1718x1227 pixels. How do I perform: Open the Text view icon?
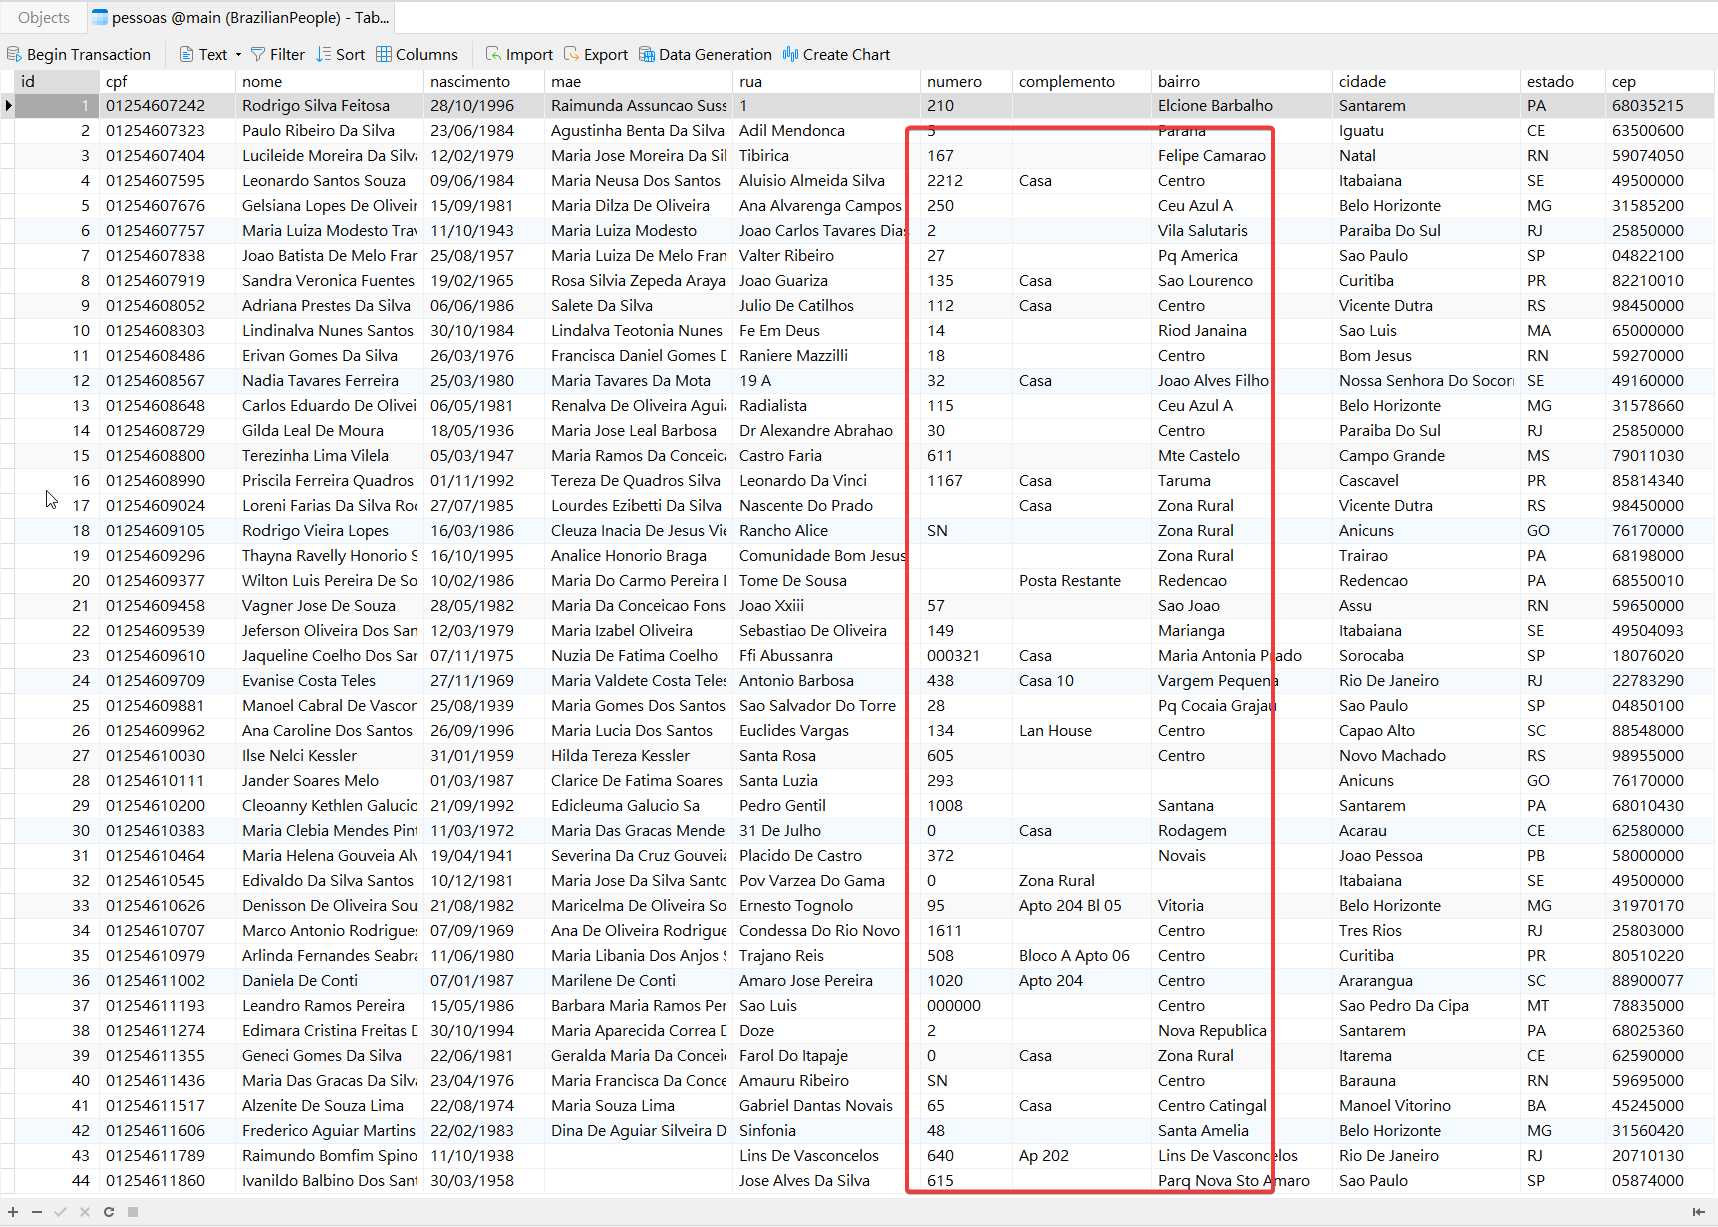coord(186,54)
